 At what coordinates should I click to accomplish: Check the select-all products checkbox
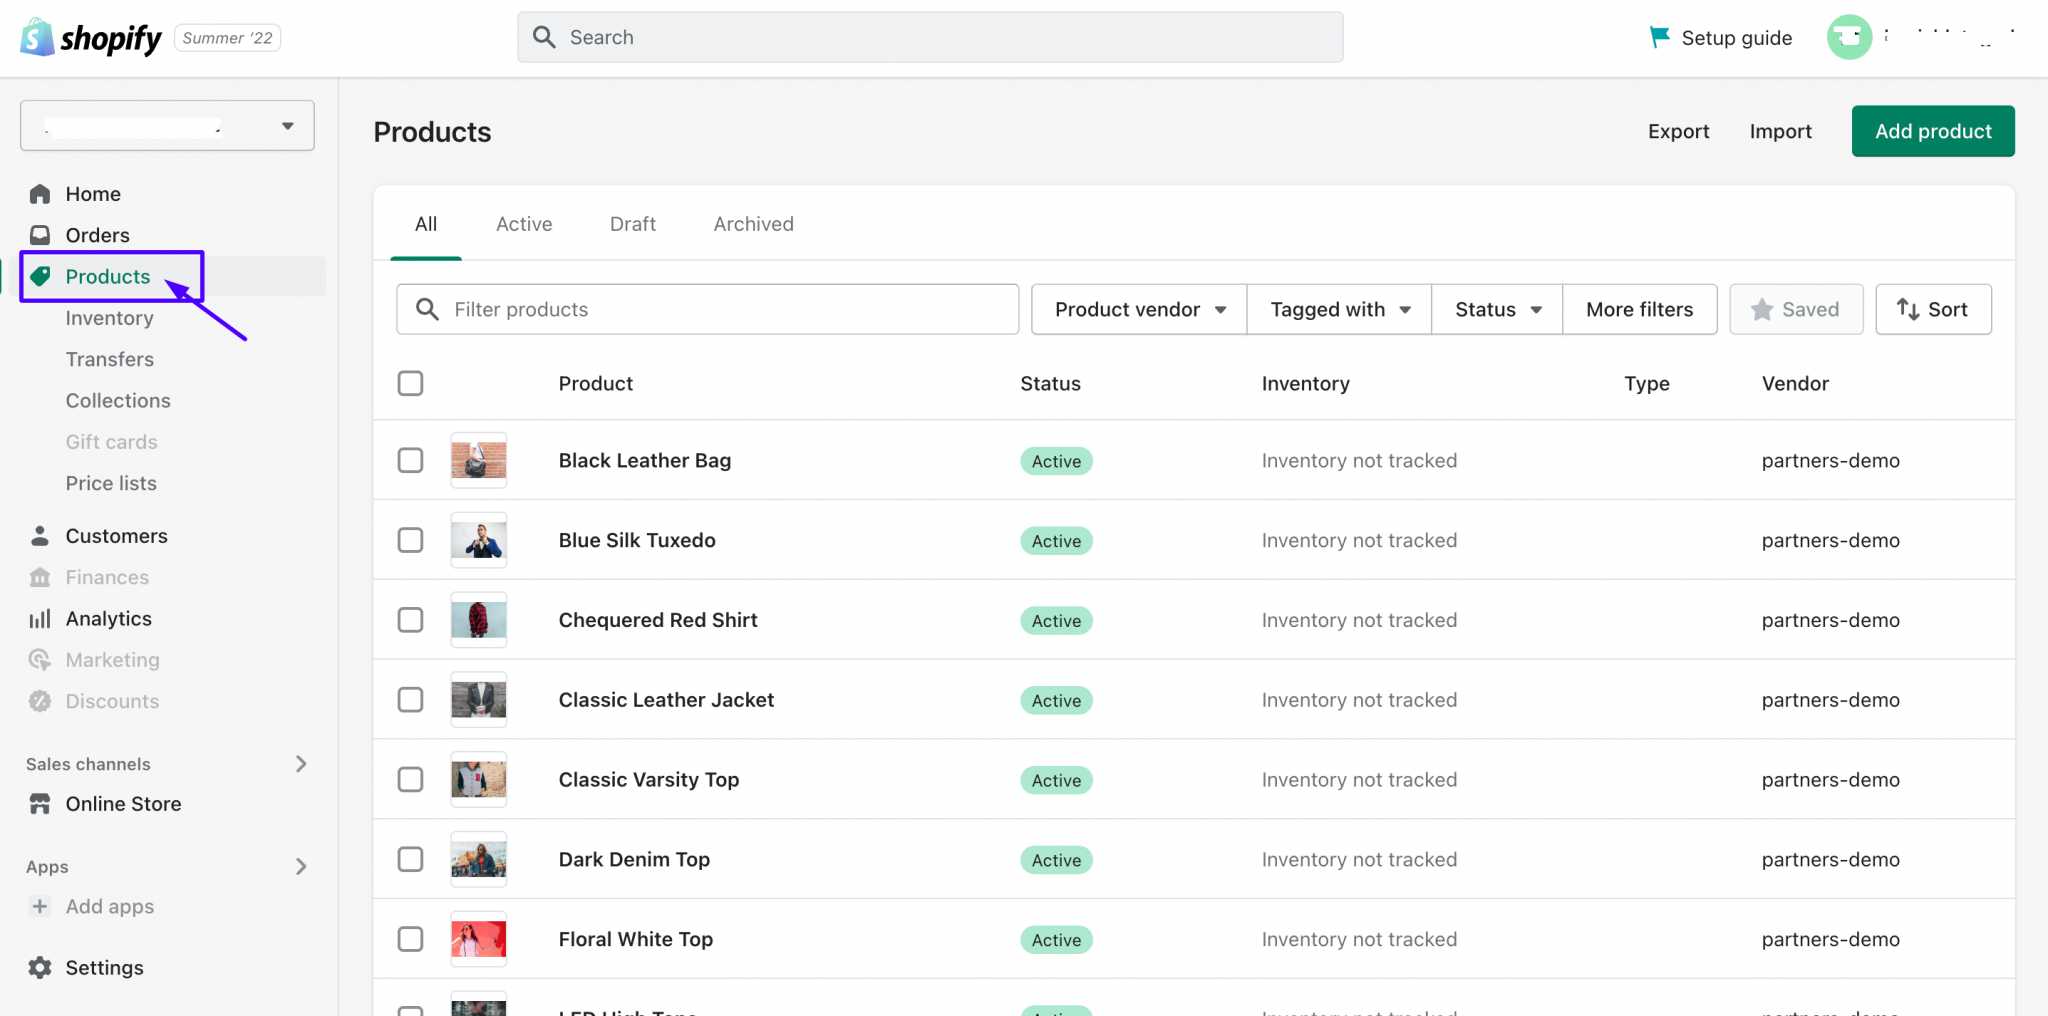point(410,383)
